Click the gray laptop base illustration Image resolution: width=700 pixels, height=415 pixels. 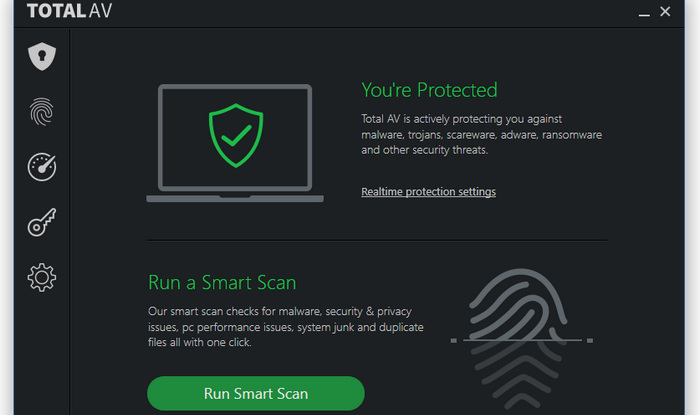(235, 199)
